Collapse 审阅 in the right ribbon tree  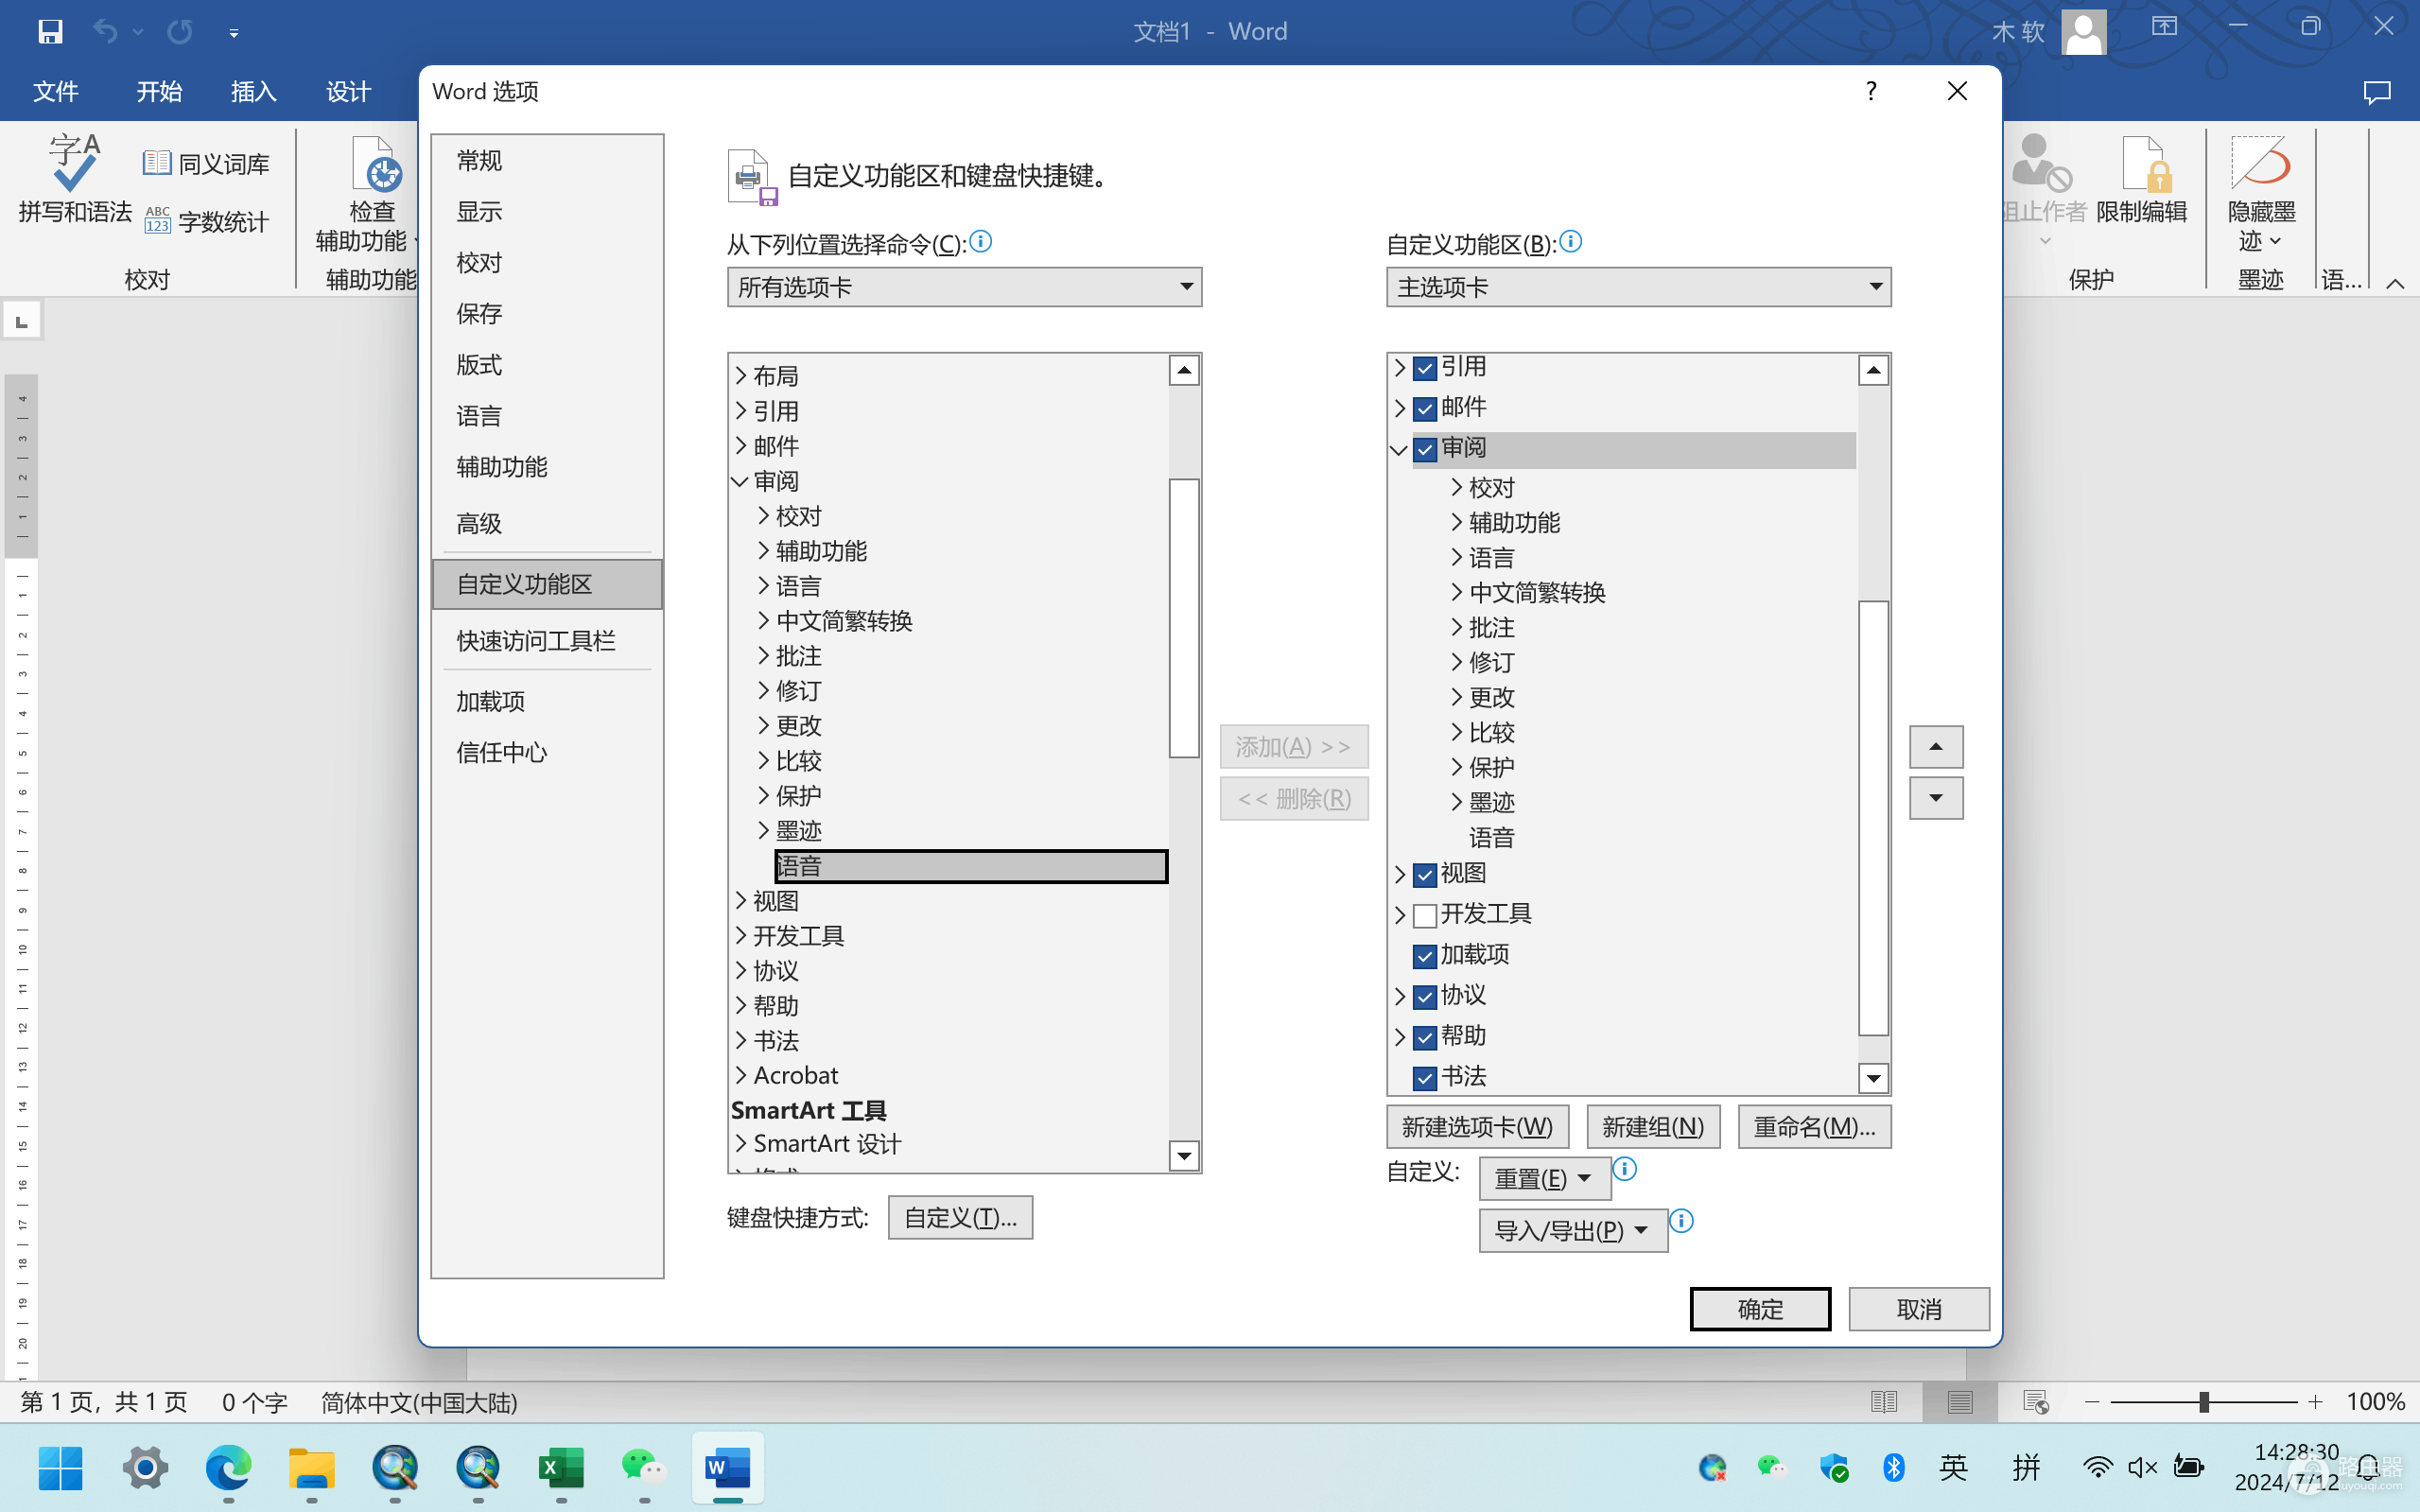tap(1399, 449)
